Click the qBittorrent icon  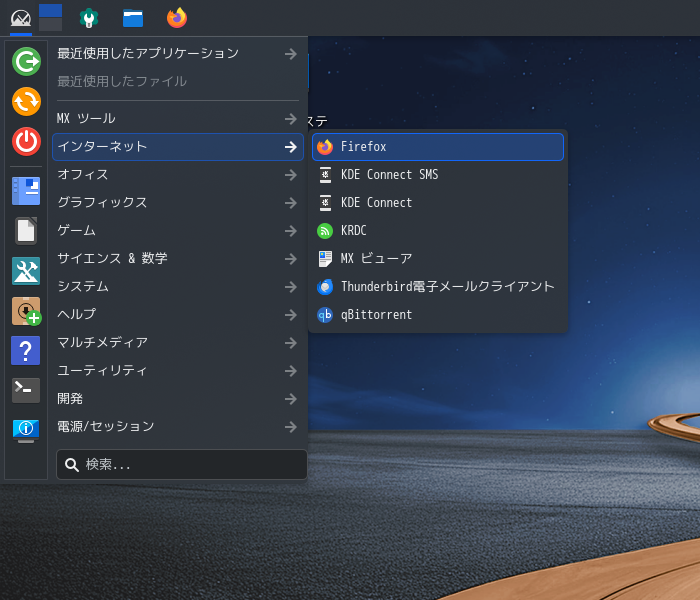(325, 315)
